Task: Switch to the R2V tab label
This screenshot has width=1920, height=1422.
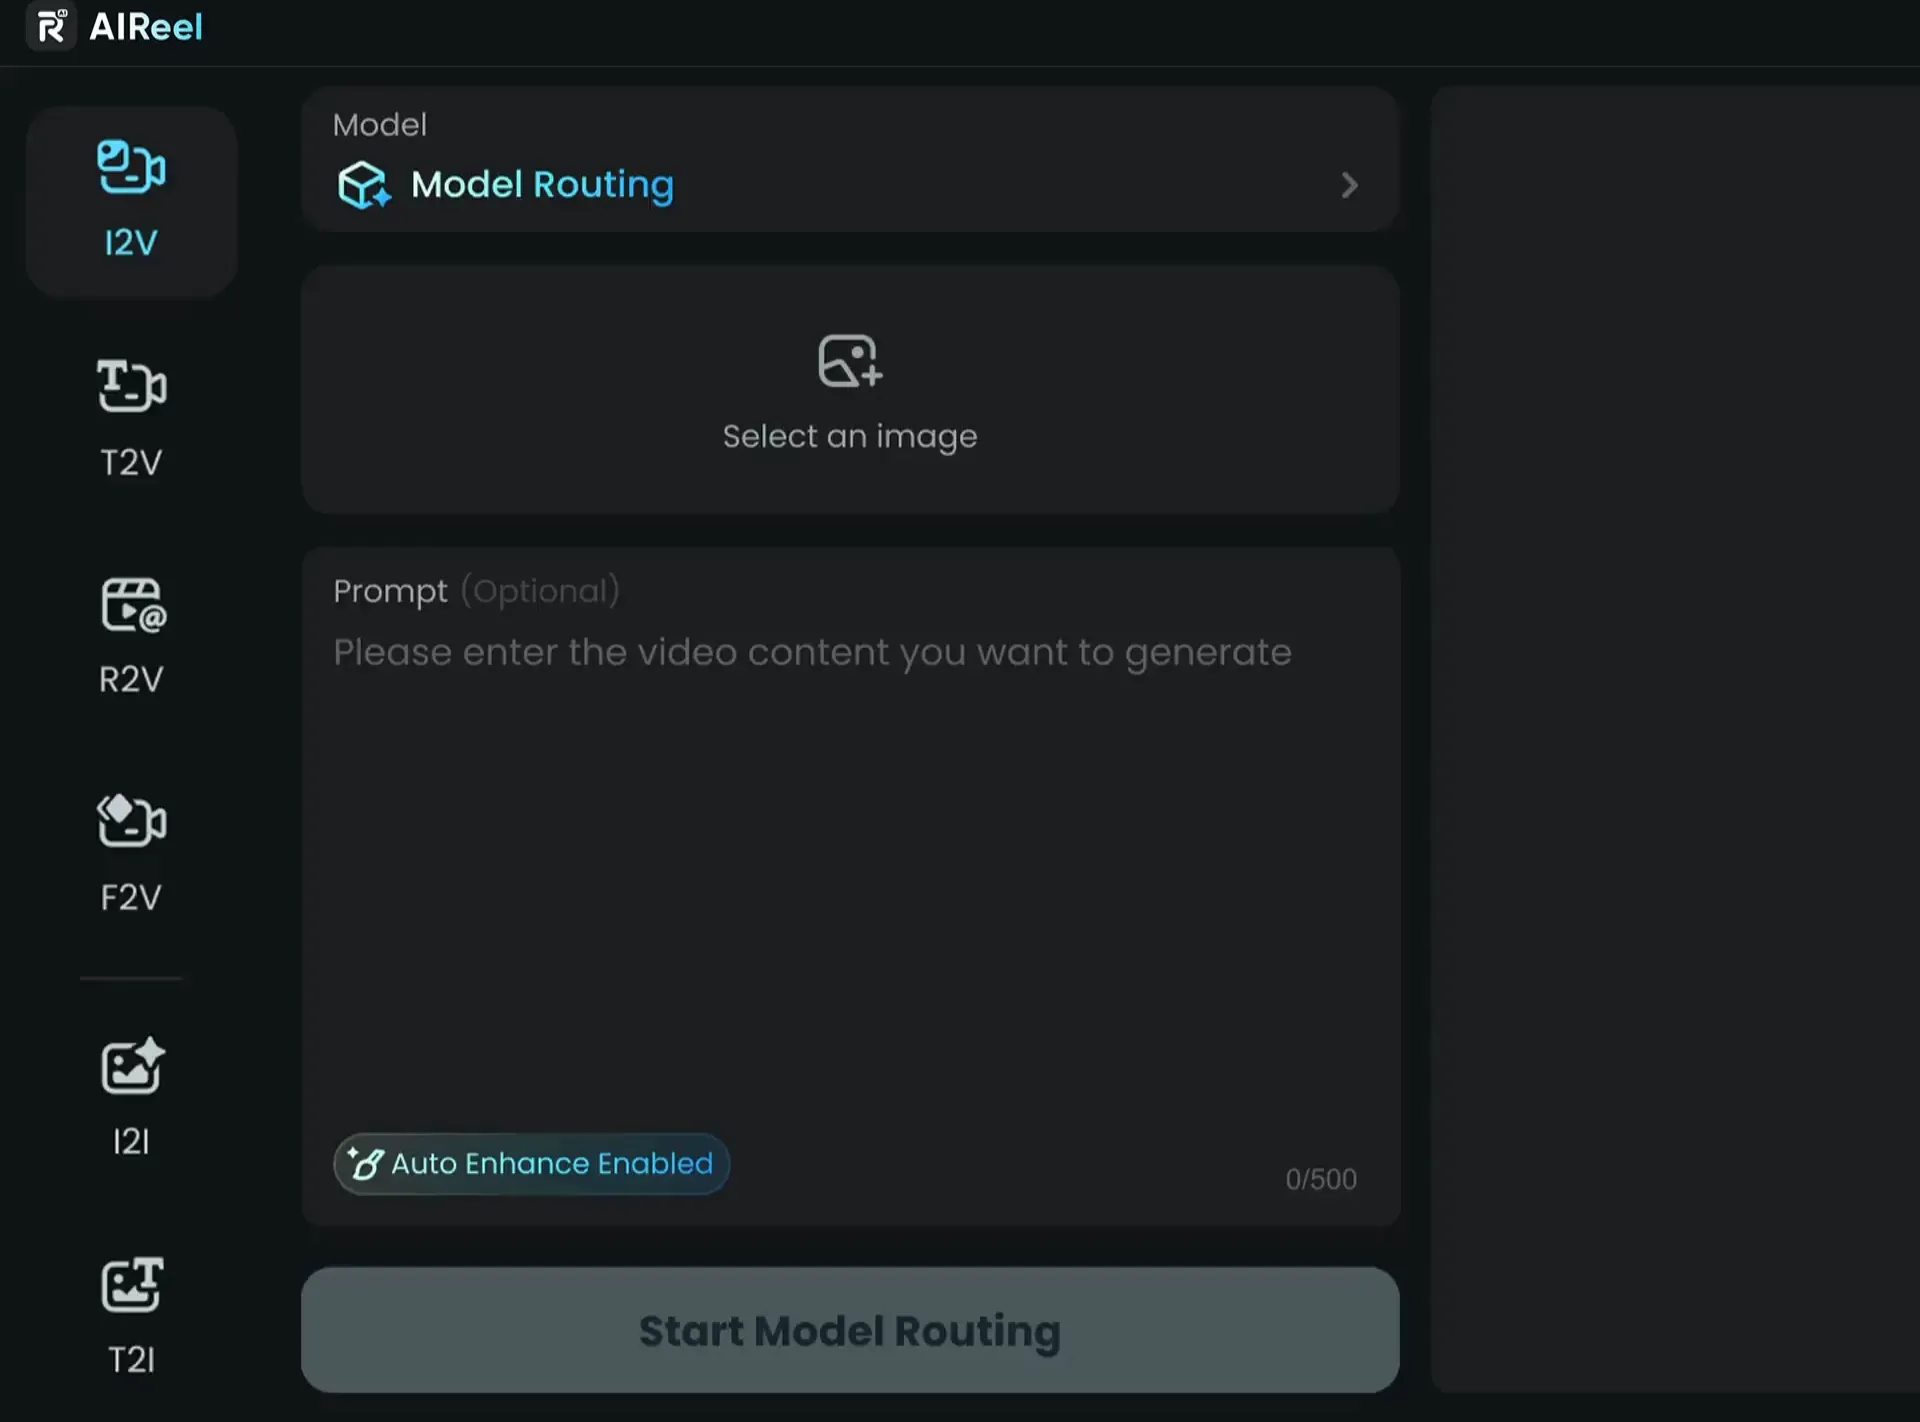Action: 131,680
